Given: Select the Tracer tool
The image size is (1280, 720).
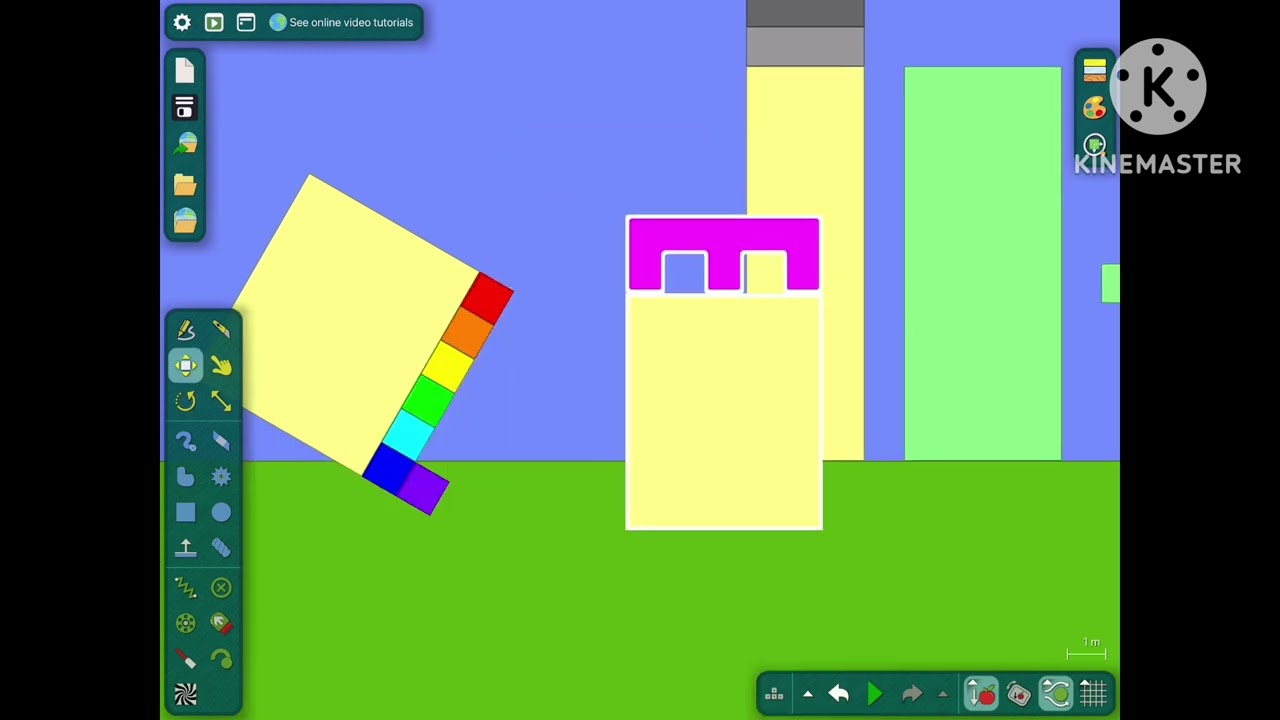Looking at the screenshot, I should pyautogui.click(x=221, y=659).
